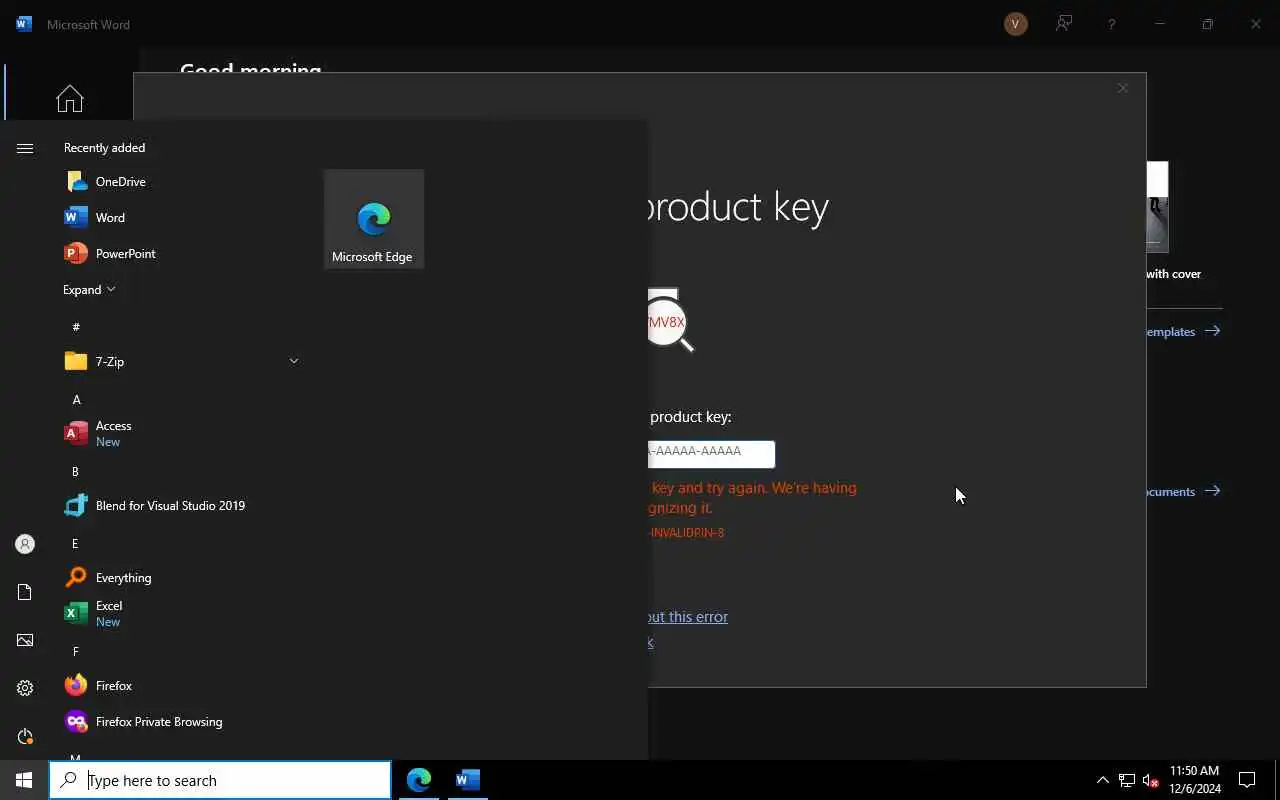Image resolution: width=1280 pixels, height=800 pixels.
Task: Focus the taskbar search box
Action: tap(220, 780)
